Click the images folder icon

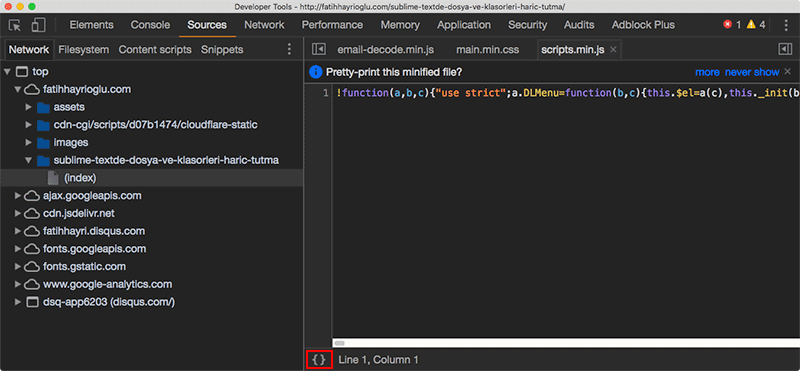point(43,142)
